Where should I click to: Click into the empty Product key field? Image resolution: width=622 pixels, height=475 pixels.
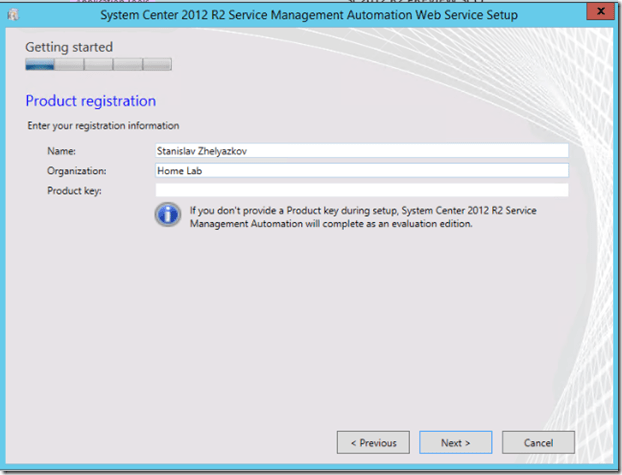(x=361, y=190)
